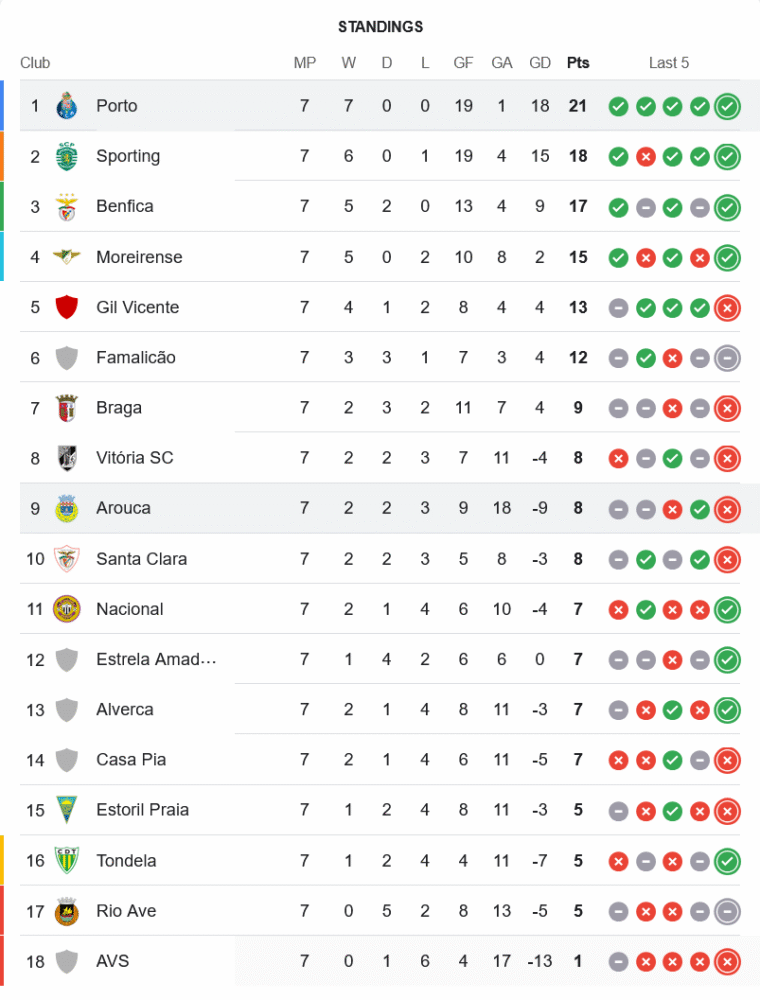Click the Sporting club crest icon

coord(67,156)
